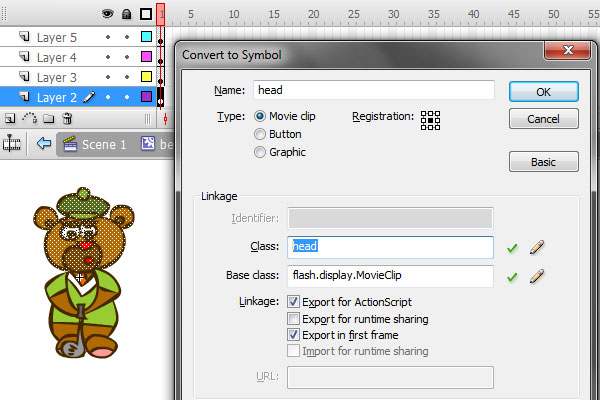Click the Scene 1 clapperboard icon
The image size is (600, 400).
coord(70,144)
